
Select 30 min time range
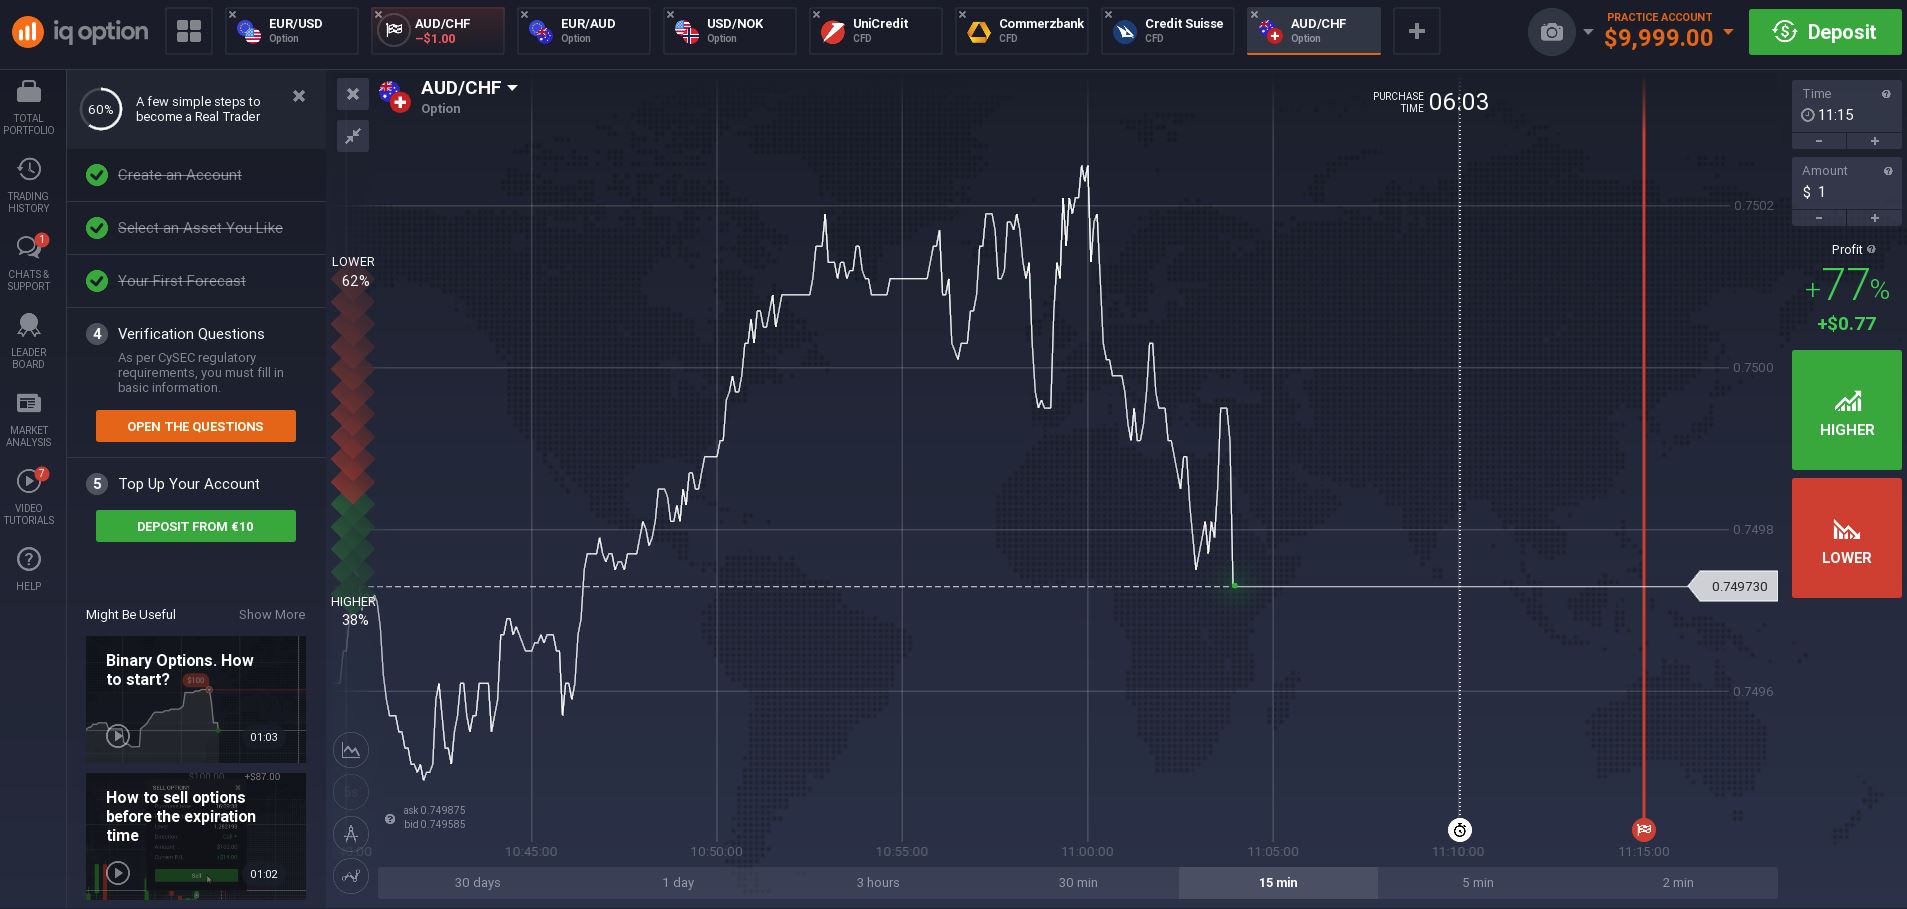click(x=1078, y=882)
